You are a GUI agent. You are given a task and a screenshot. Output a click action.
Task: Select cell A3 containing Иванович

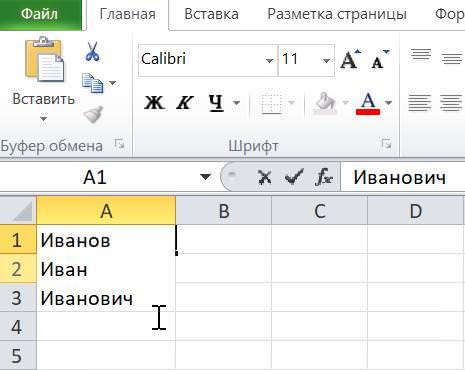(x=106, y=297)
